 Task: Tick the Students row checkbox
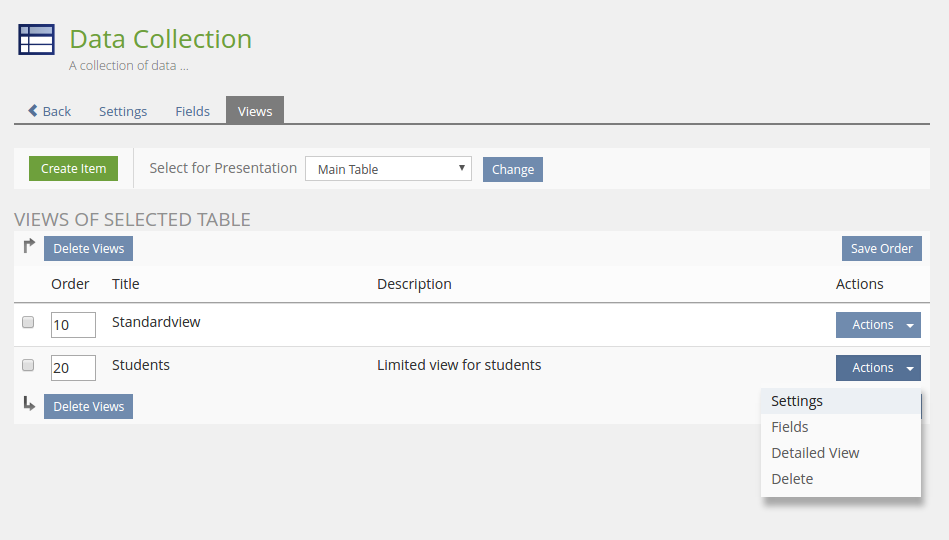[x=28, y=365]
